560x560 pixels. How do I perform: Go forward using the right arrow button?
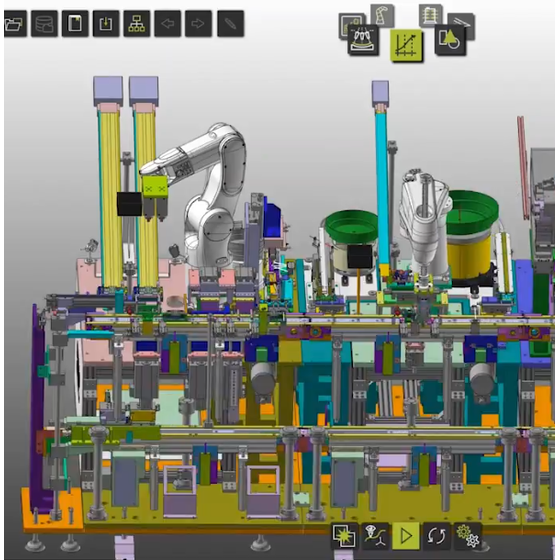tap(198, 24)
